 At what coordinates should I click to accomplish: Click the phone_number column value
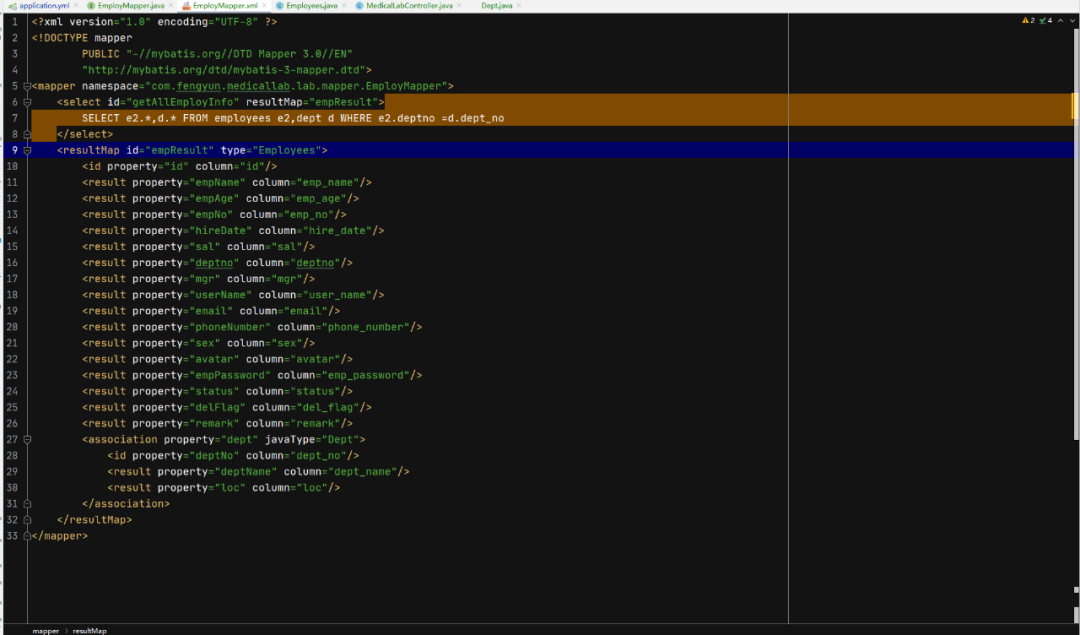point(368,327)
